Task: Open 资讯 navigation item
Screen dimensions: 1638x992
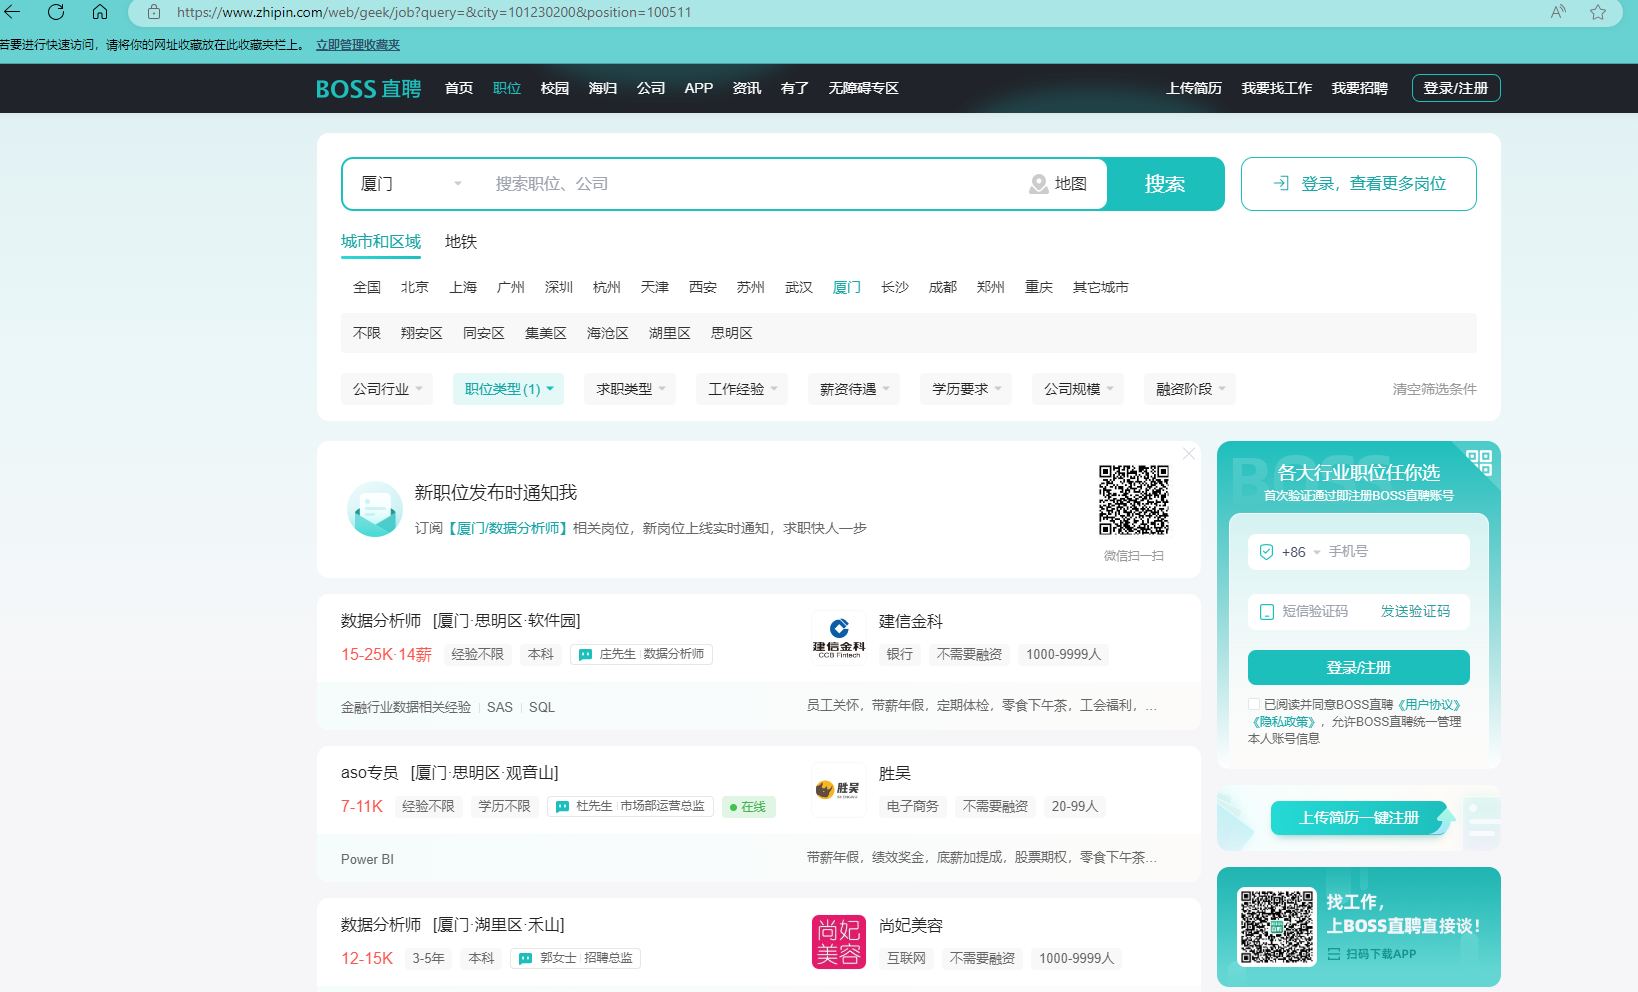Action: (747, 88)
